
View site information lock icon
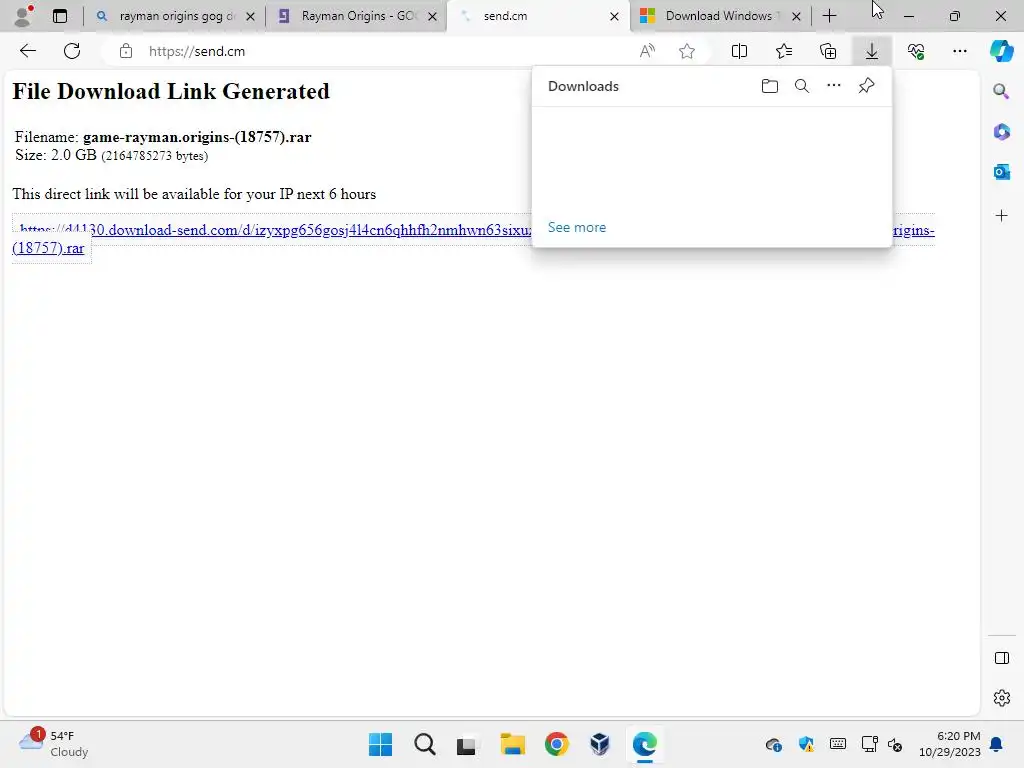pyautogui.click(x=126, y=51)
